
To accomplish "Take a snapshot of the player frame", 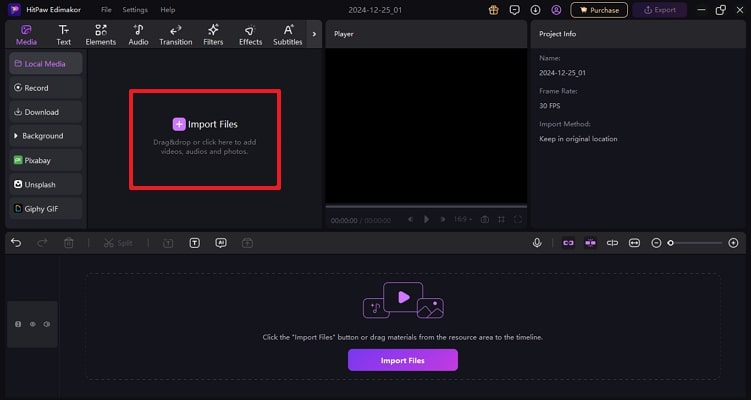I will tap(485, 219).
